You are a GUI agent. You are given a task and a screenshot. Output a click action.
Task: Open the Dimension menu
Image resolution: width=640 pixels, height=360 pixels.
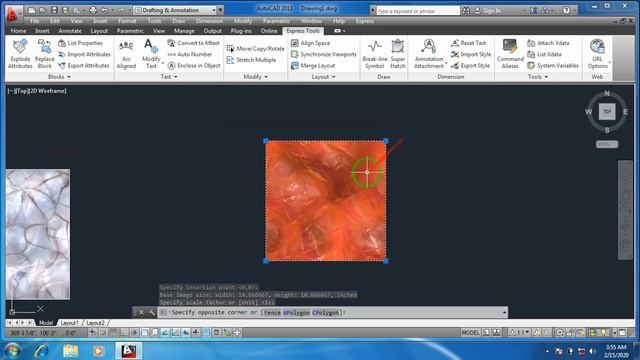click(209, 21)
